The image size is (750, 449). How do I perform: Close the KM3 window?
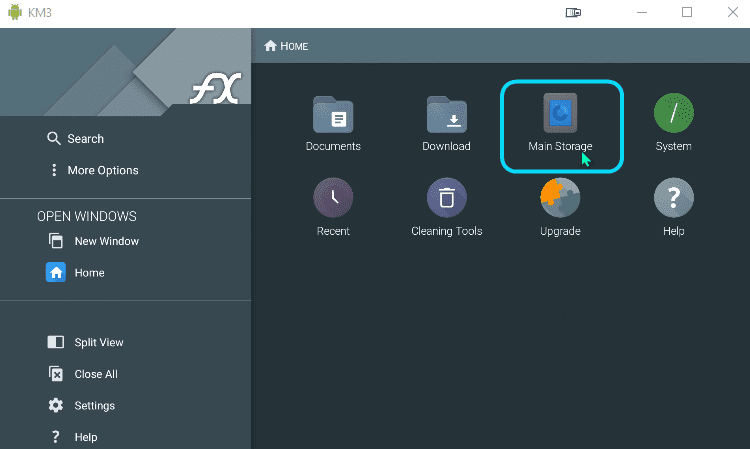point(733,12)
